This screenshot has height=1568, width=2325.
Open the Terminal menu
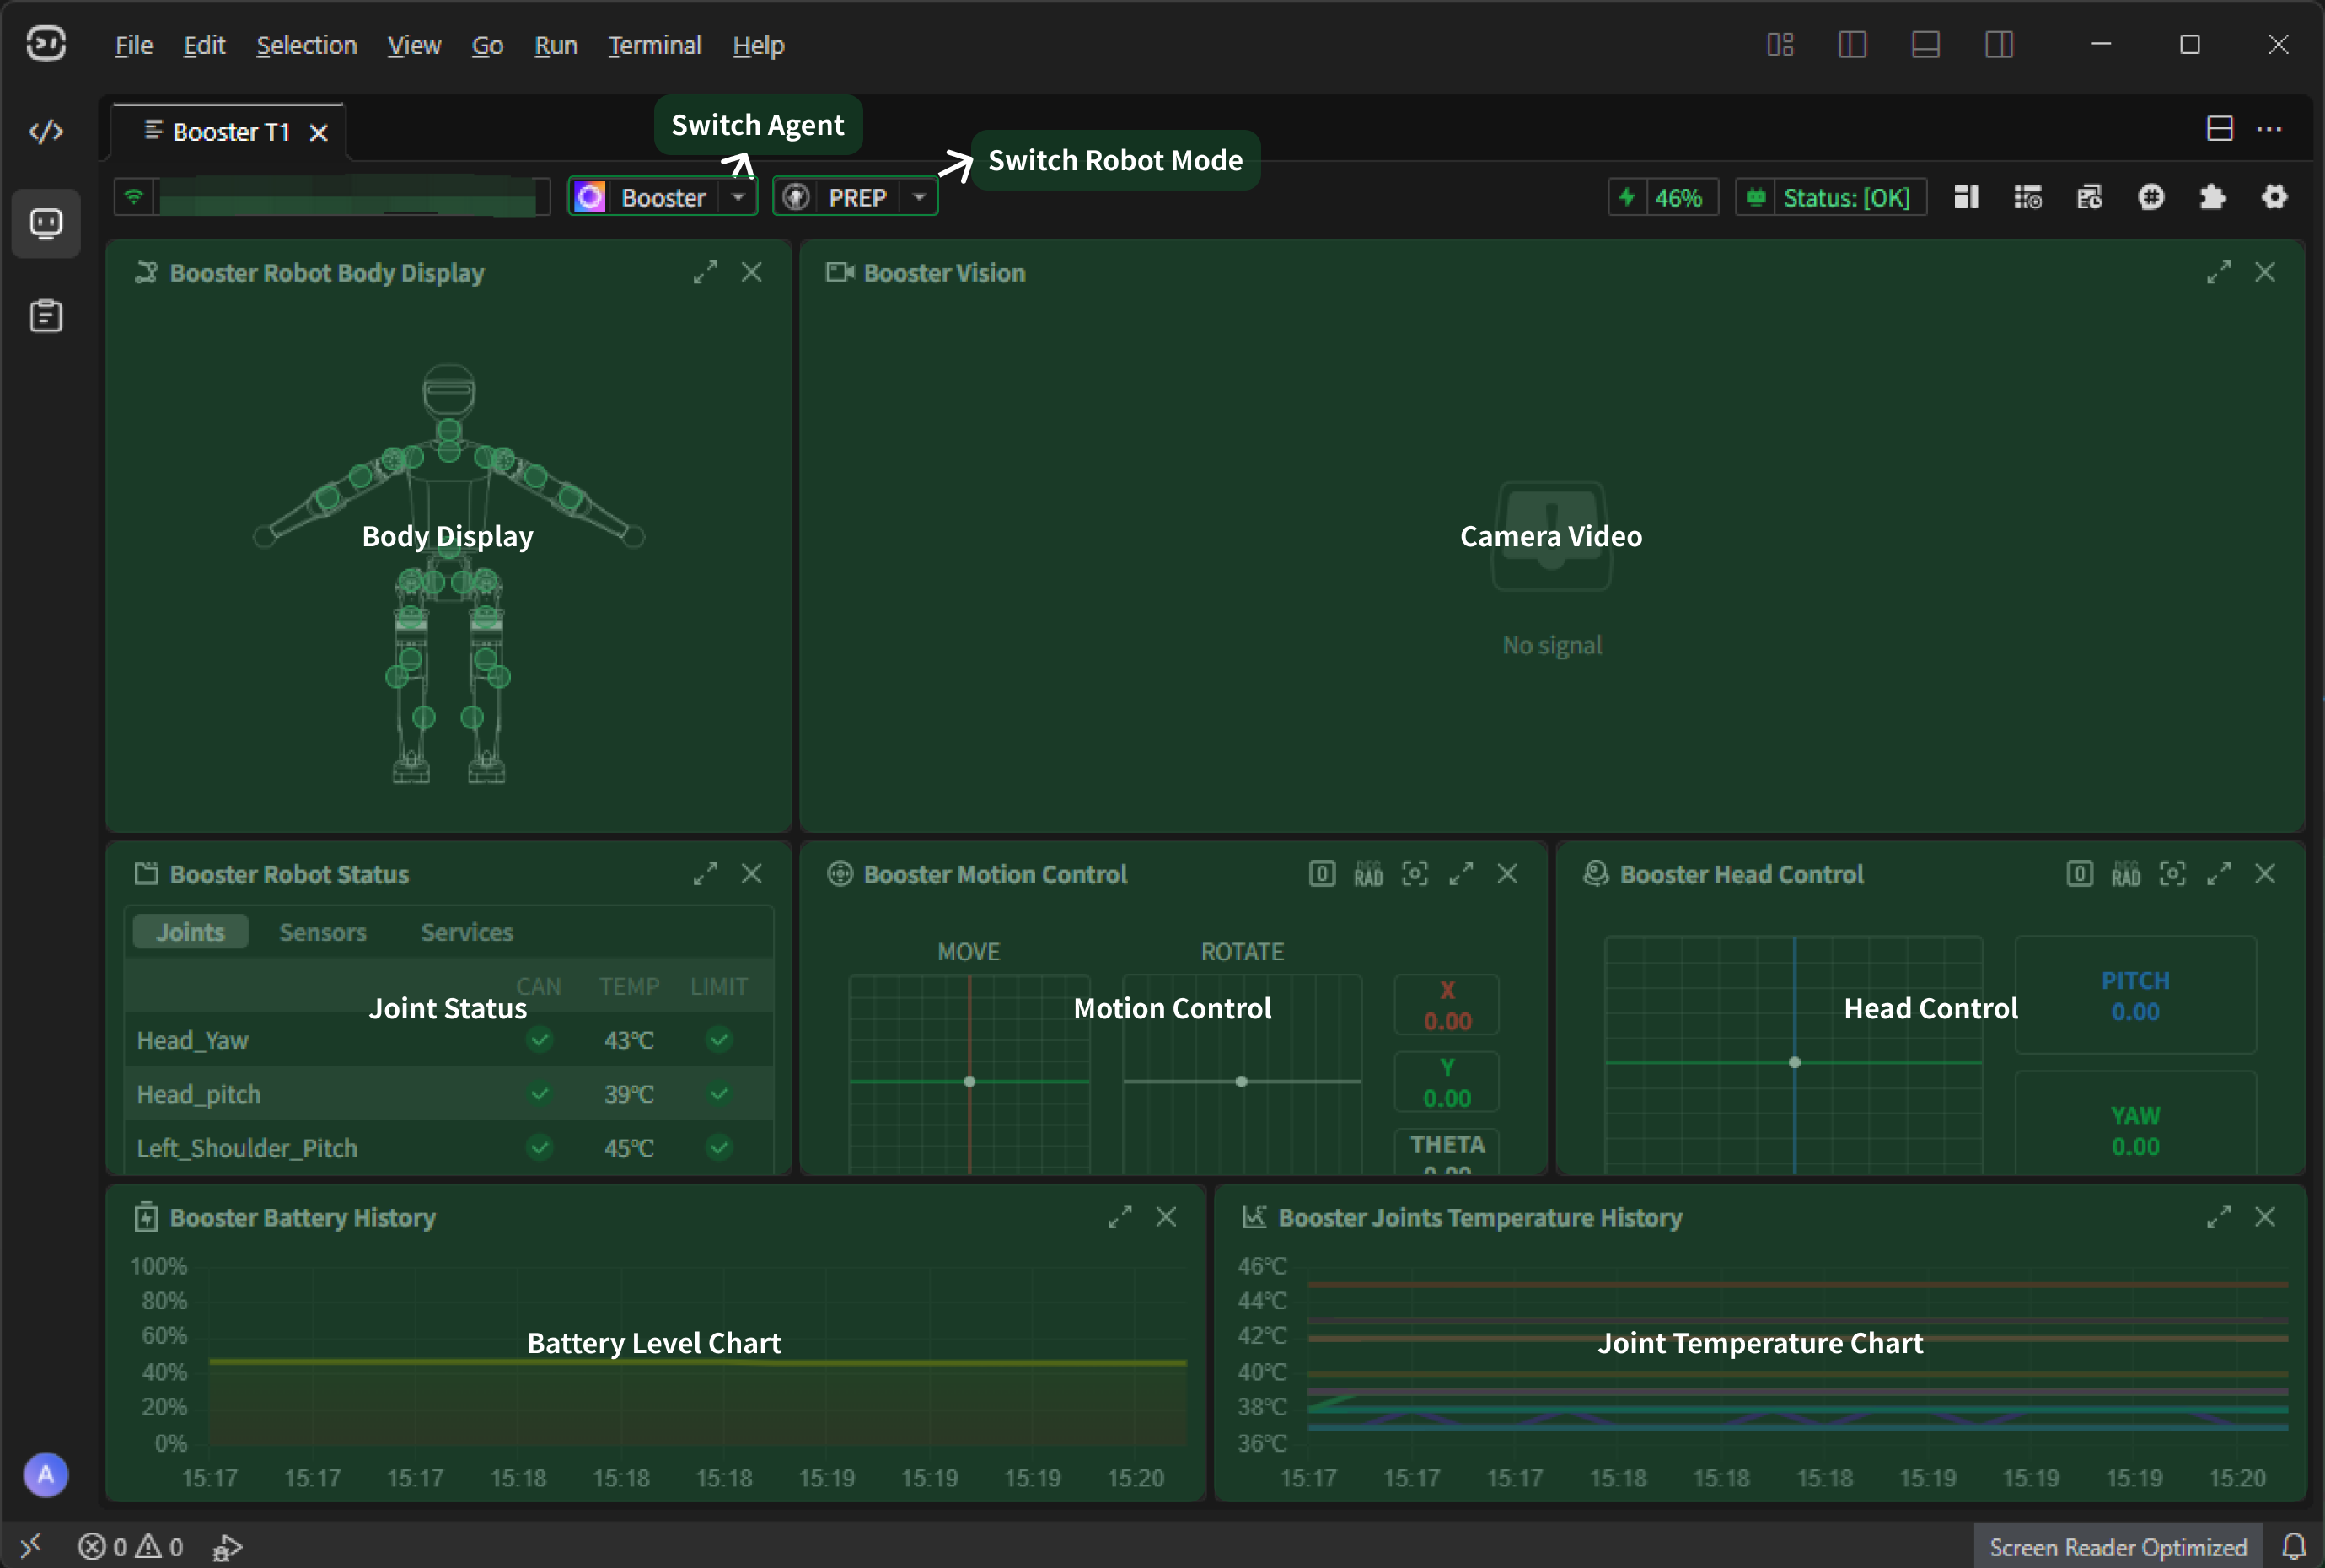[x=655, y=45]
